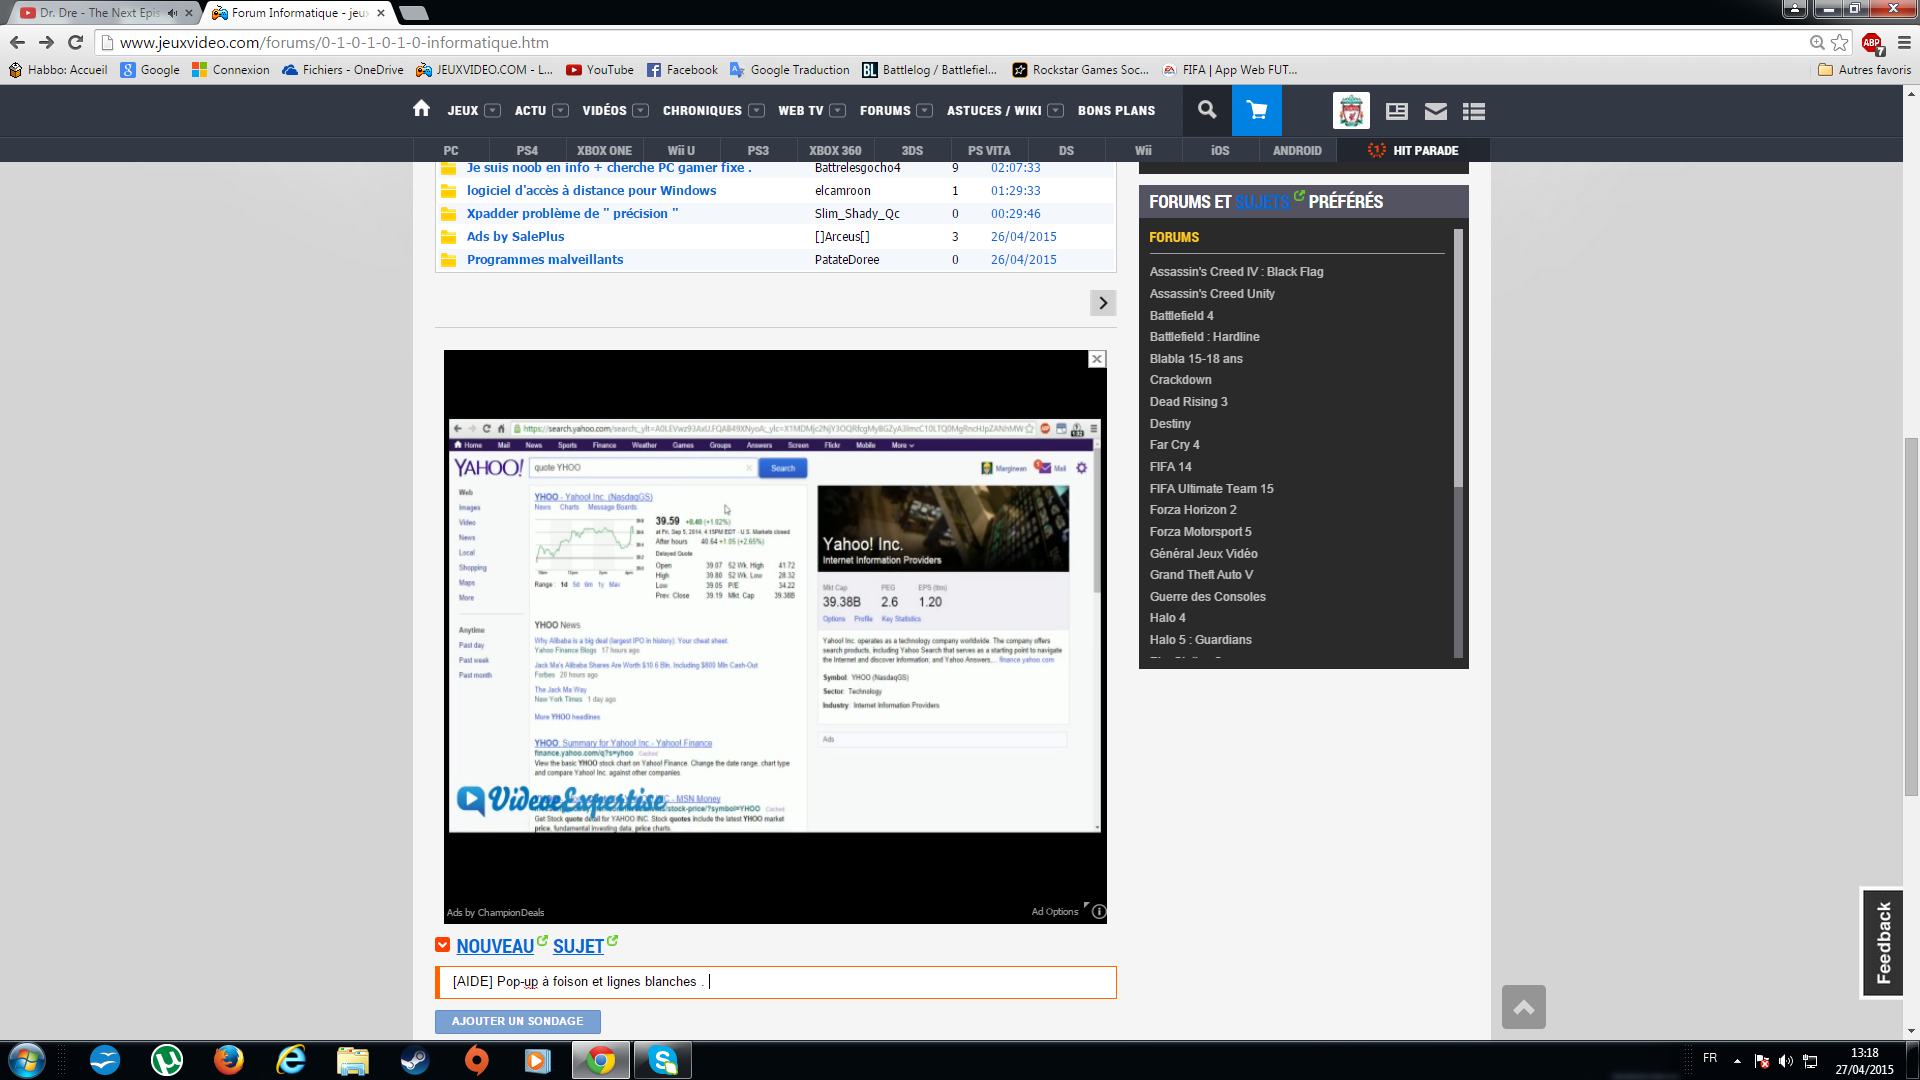The width and height of the screenshot is (1920, 1080).
Task: Click the browser forward arrow
Action: click(46, 42)
